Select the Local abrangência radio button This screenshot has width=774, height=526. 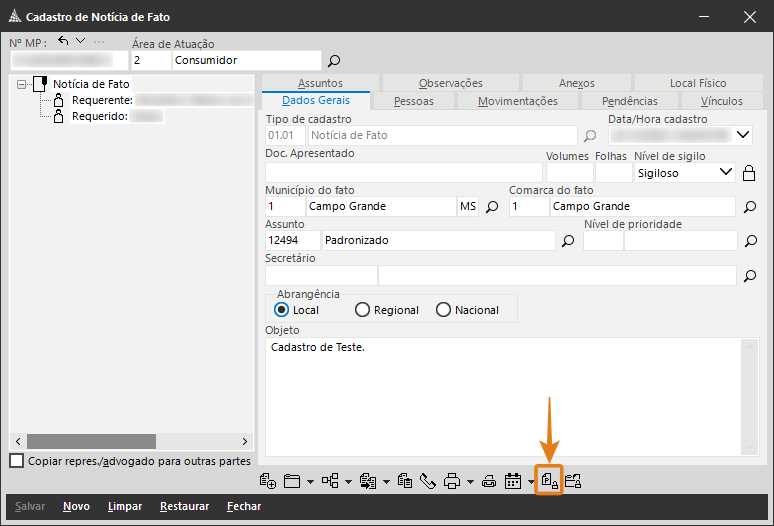coord(281,310)
